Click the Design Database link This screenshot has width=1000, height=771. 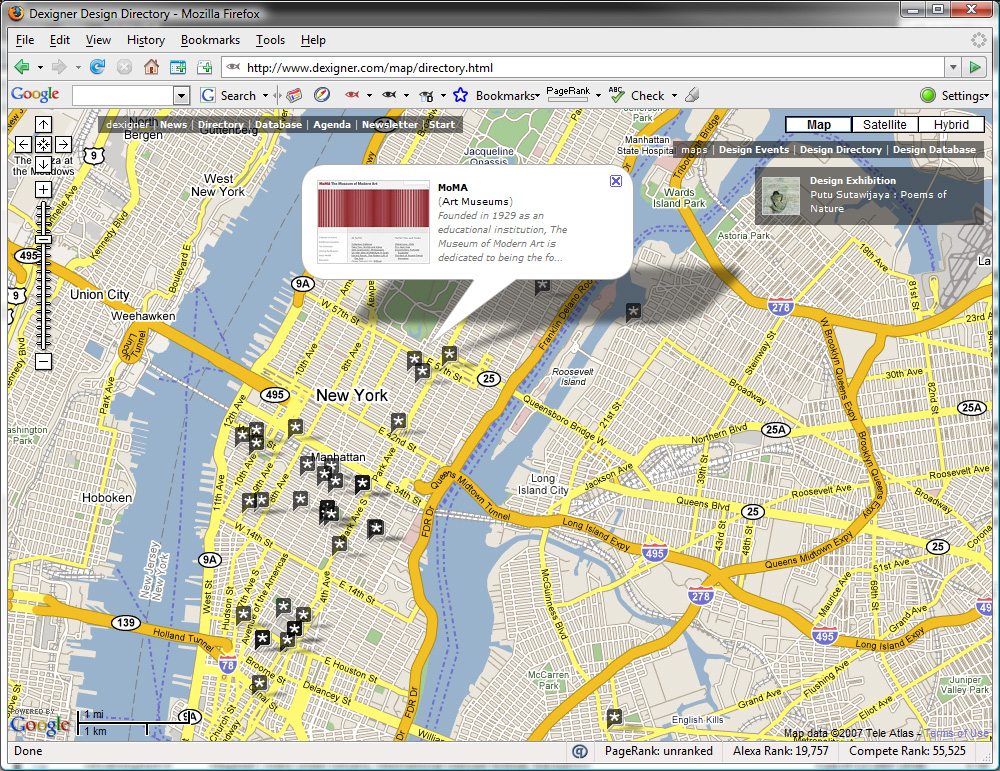coord(934,149)
